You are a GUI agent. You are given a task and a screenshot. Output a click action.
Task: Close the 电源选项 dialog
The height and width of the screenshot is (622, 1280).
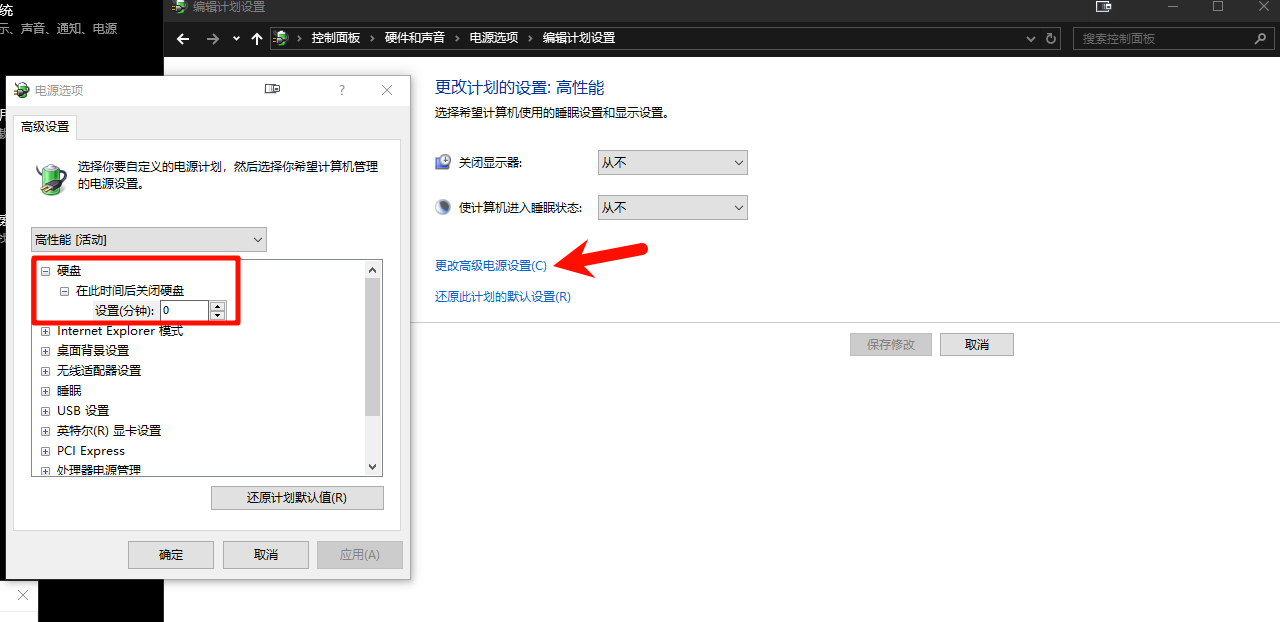(387, 90)
